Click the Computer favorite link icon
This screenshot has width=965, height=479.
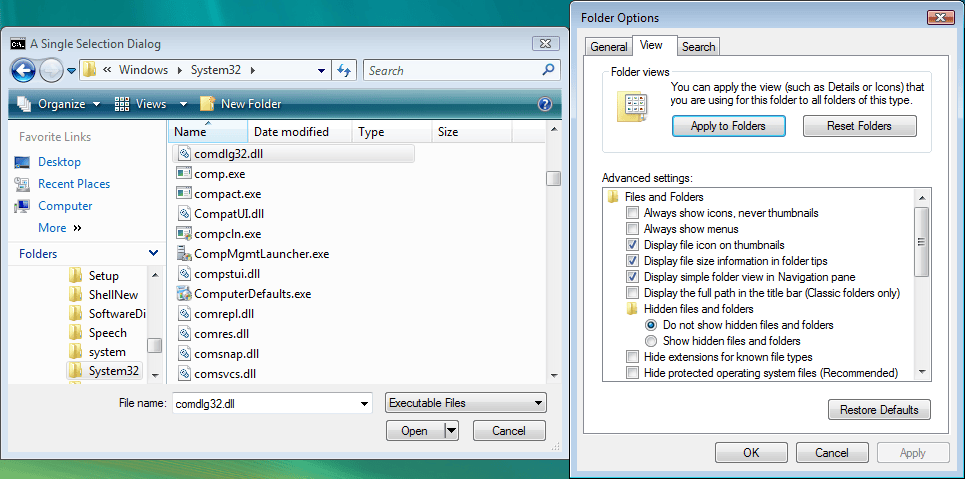(22, 206)
